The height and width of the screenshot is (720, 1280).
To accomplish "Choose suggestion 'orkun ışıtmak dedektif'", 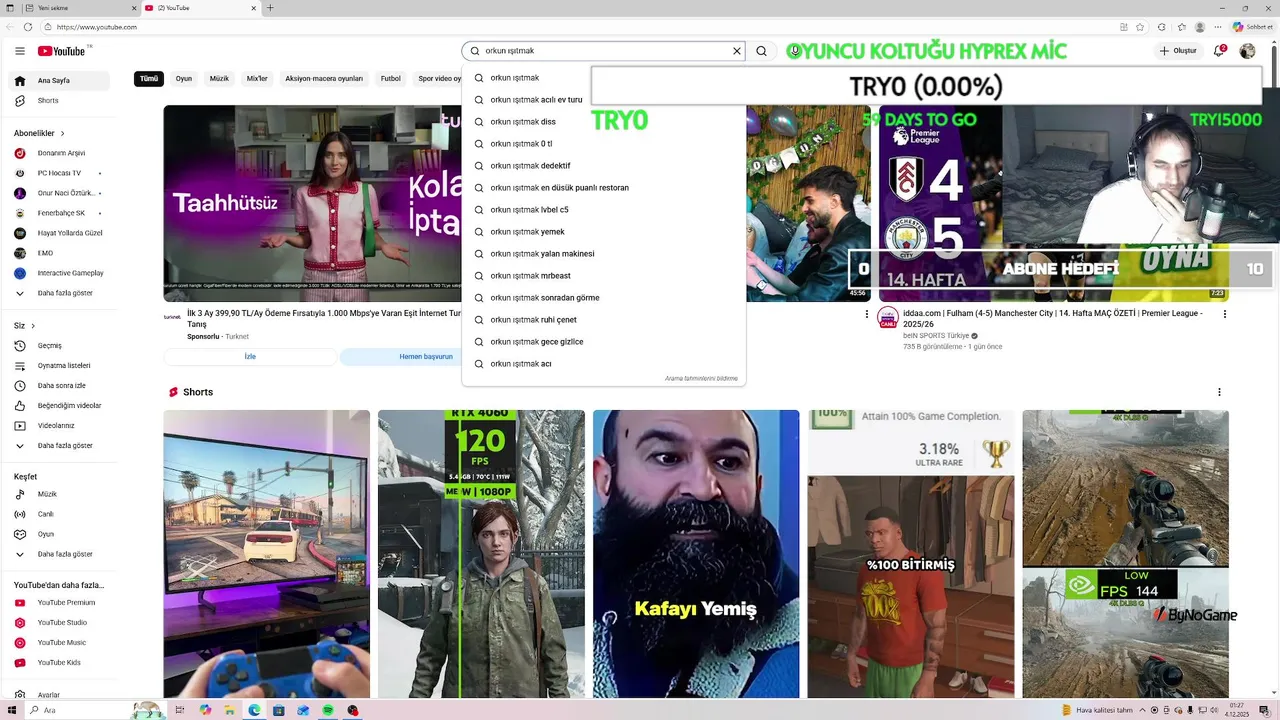I will pyautogui.click(x=604, y=166).
